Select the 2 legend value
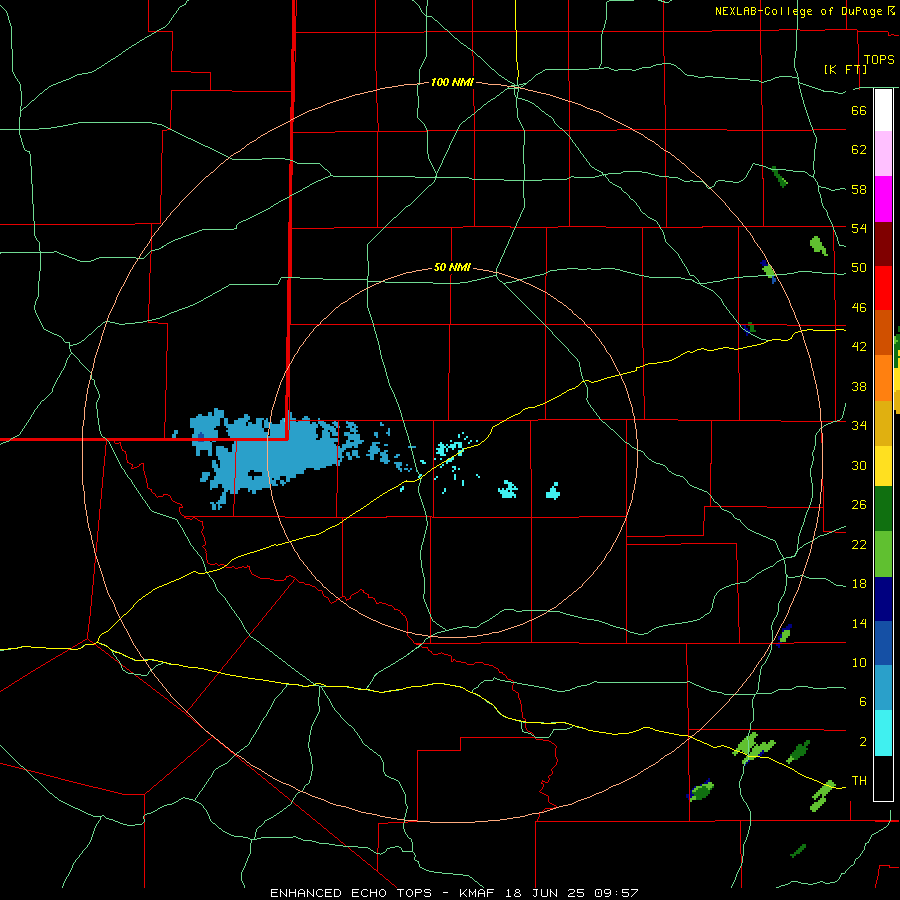The width and height of the screenshot is (900, 900). pos(862,741)
